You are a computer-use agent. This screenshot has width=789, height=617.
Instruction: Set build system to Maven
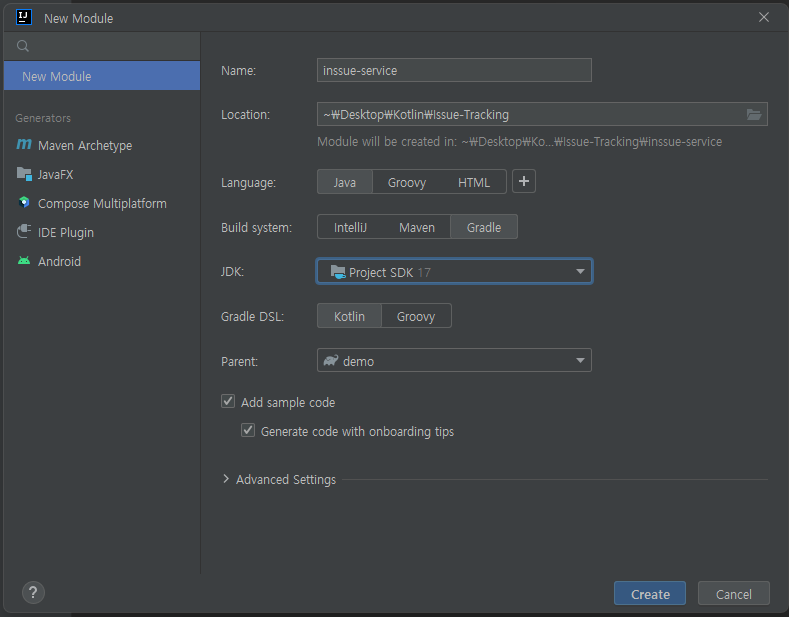click(417, 227)
